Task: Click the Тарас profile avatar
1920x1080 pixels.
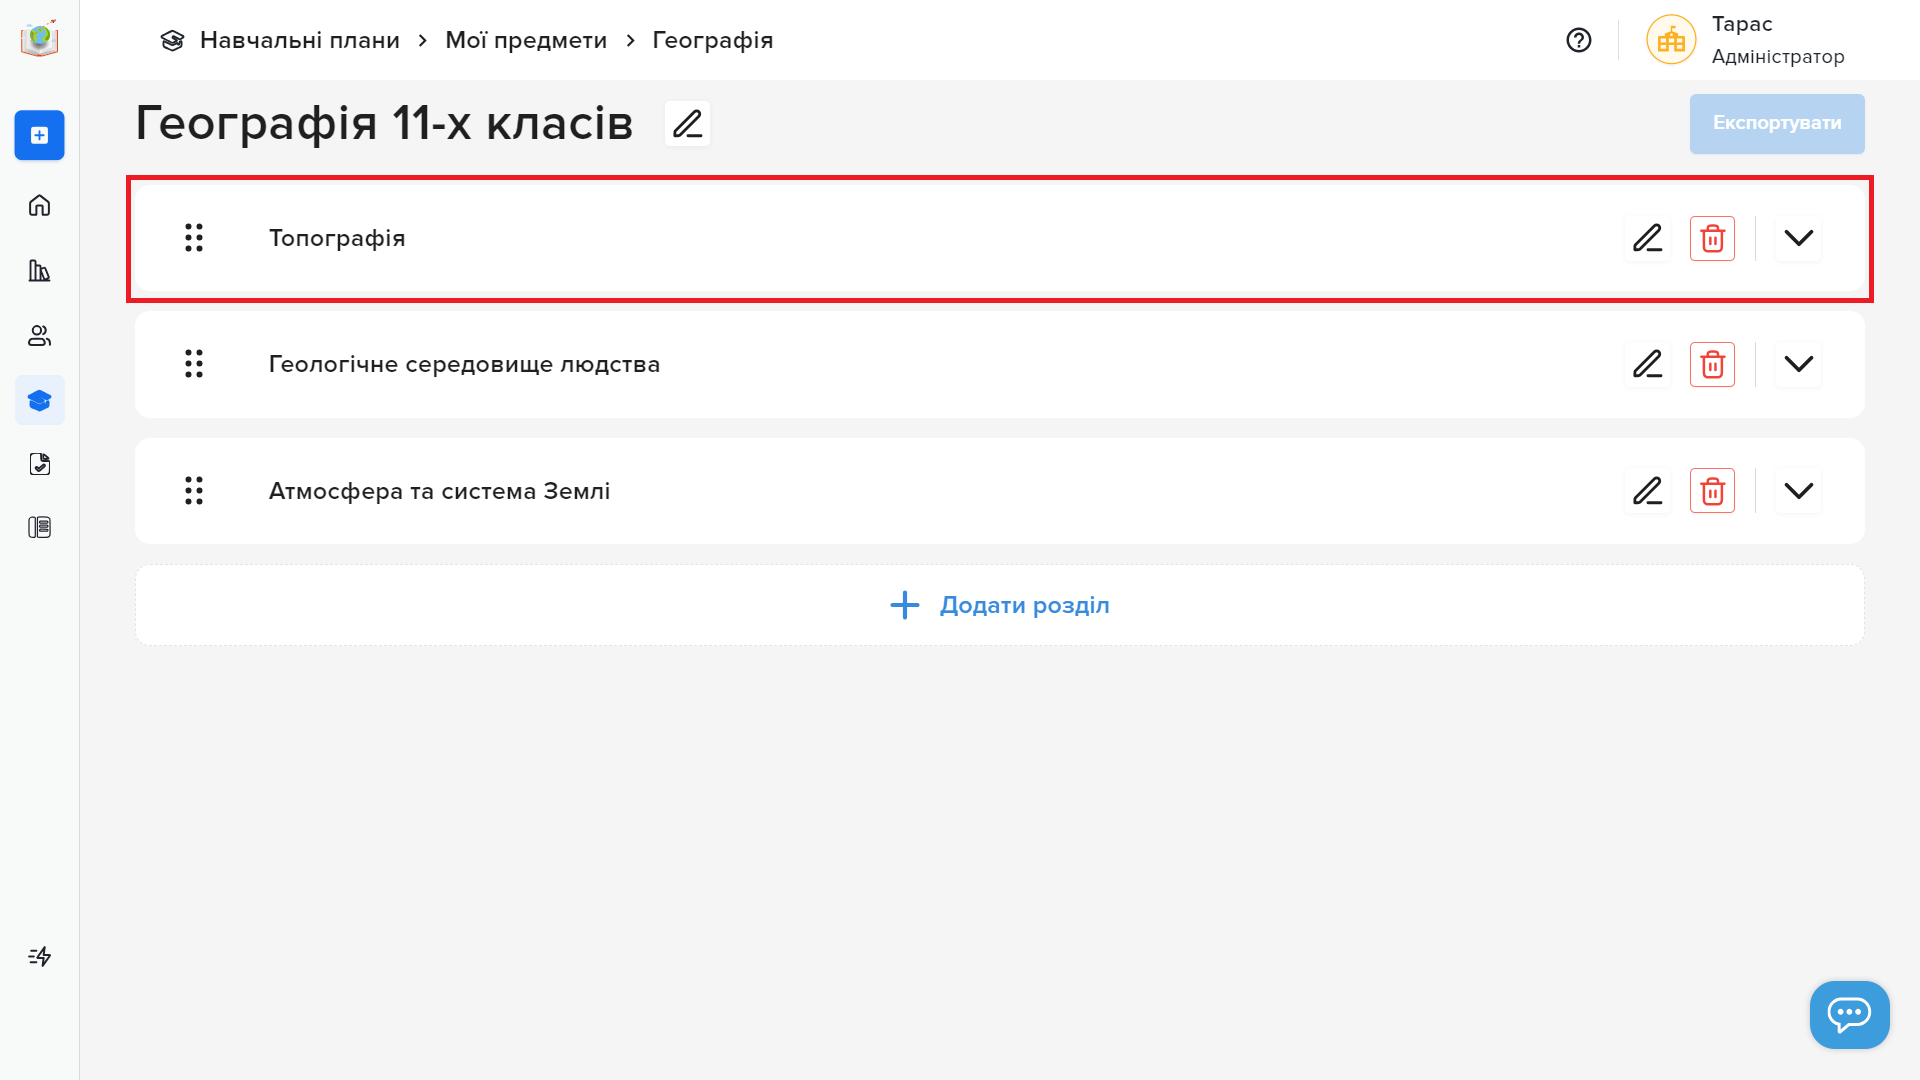Action: (x=1671, y=40)
